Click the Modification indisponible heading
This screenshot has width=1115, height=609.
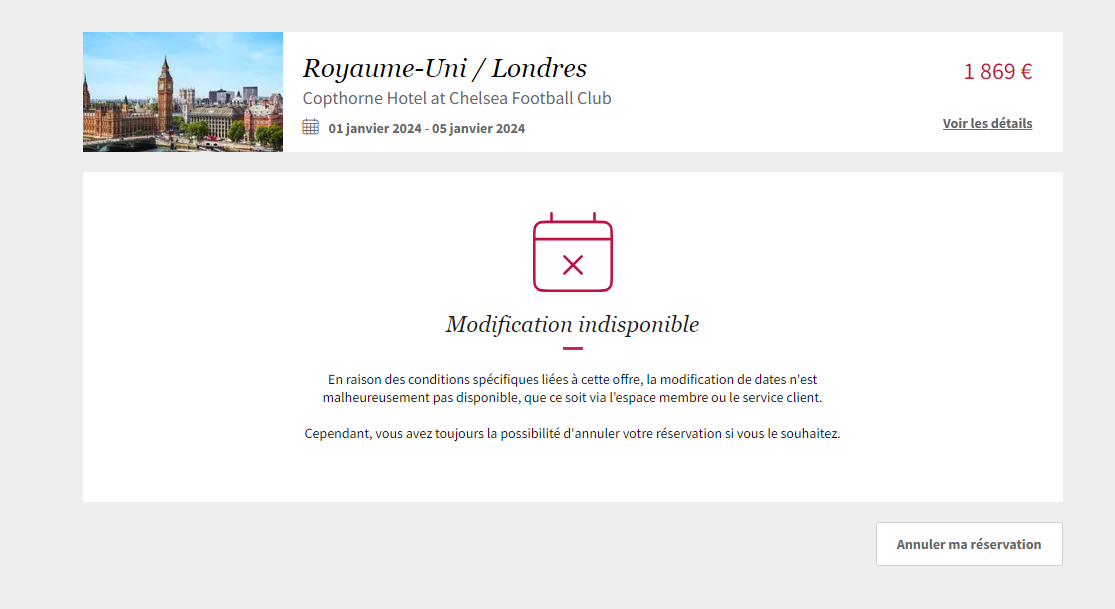572,324
